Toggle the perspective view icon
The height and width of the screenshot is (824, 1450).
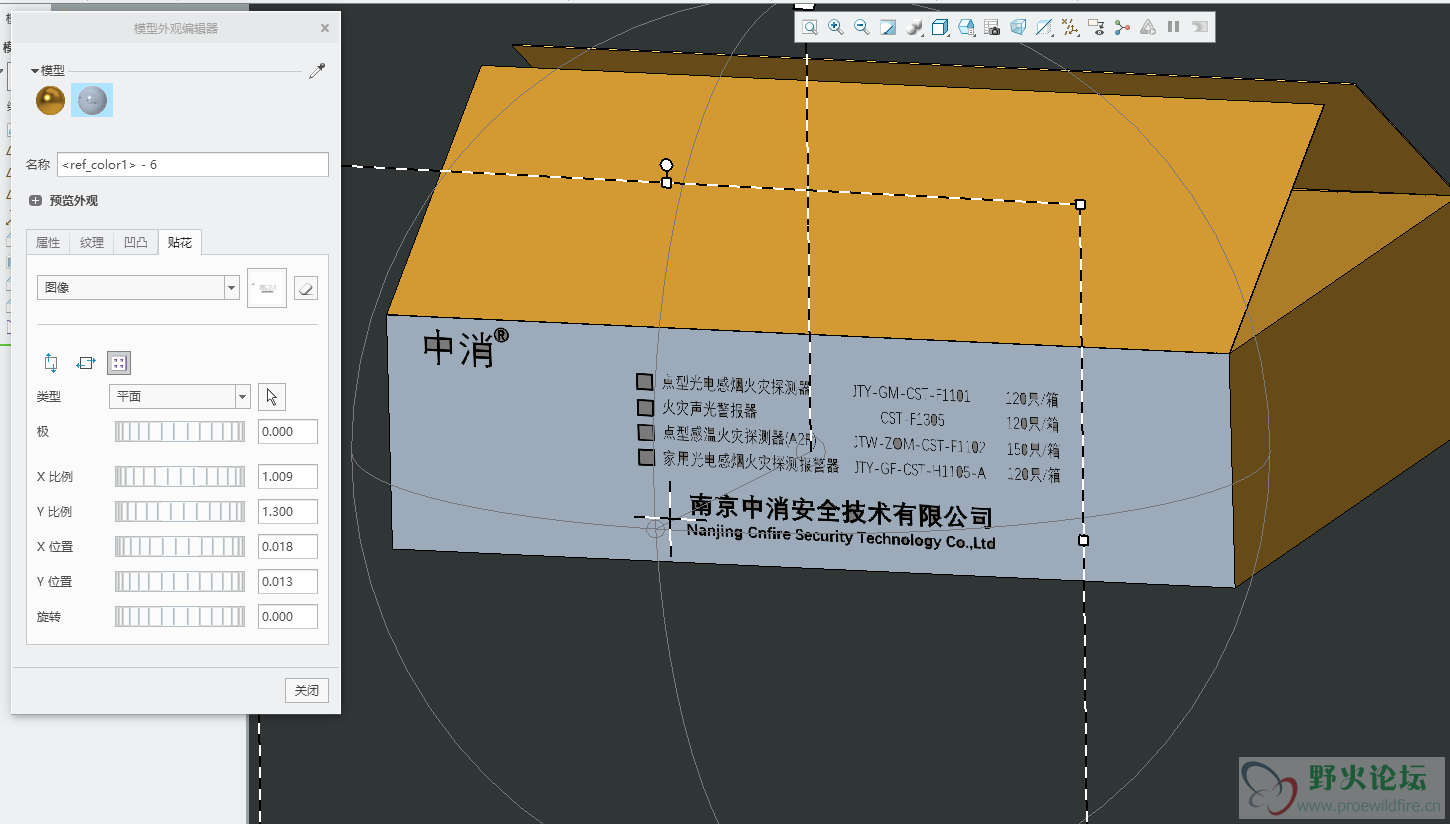coord(1018,28)
